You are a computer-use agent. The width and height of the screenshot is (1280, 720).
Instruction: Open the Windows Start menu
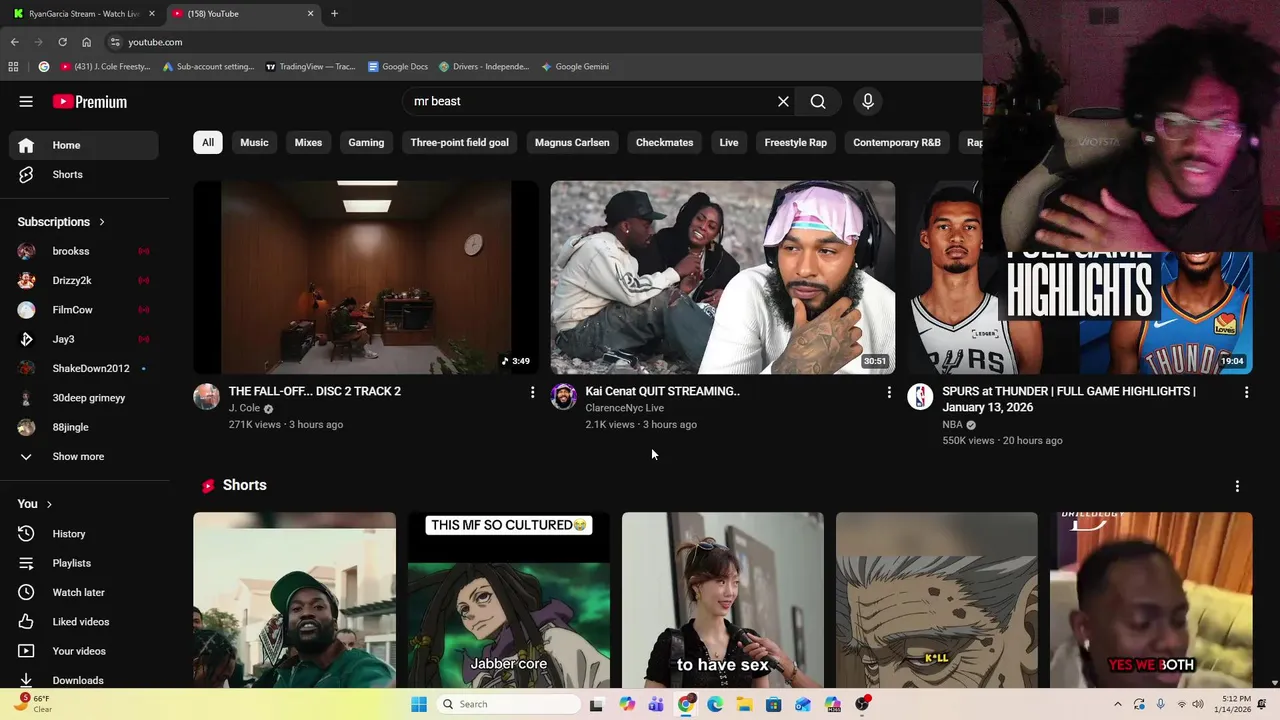point(419,704)
